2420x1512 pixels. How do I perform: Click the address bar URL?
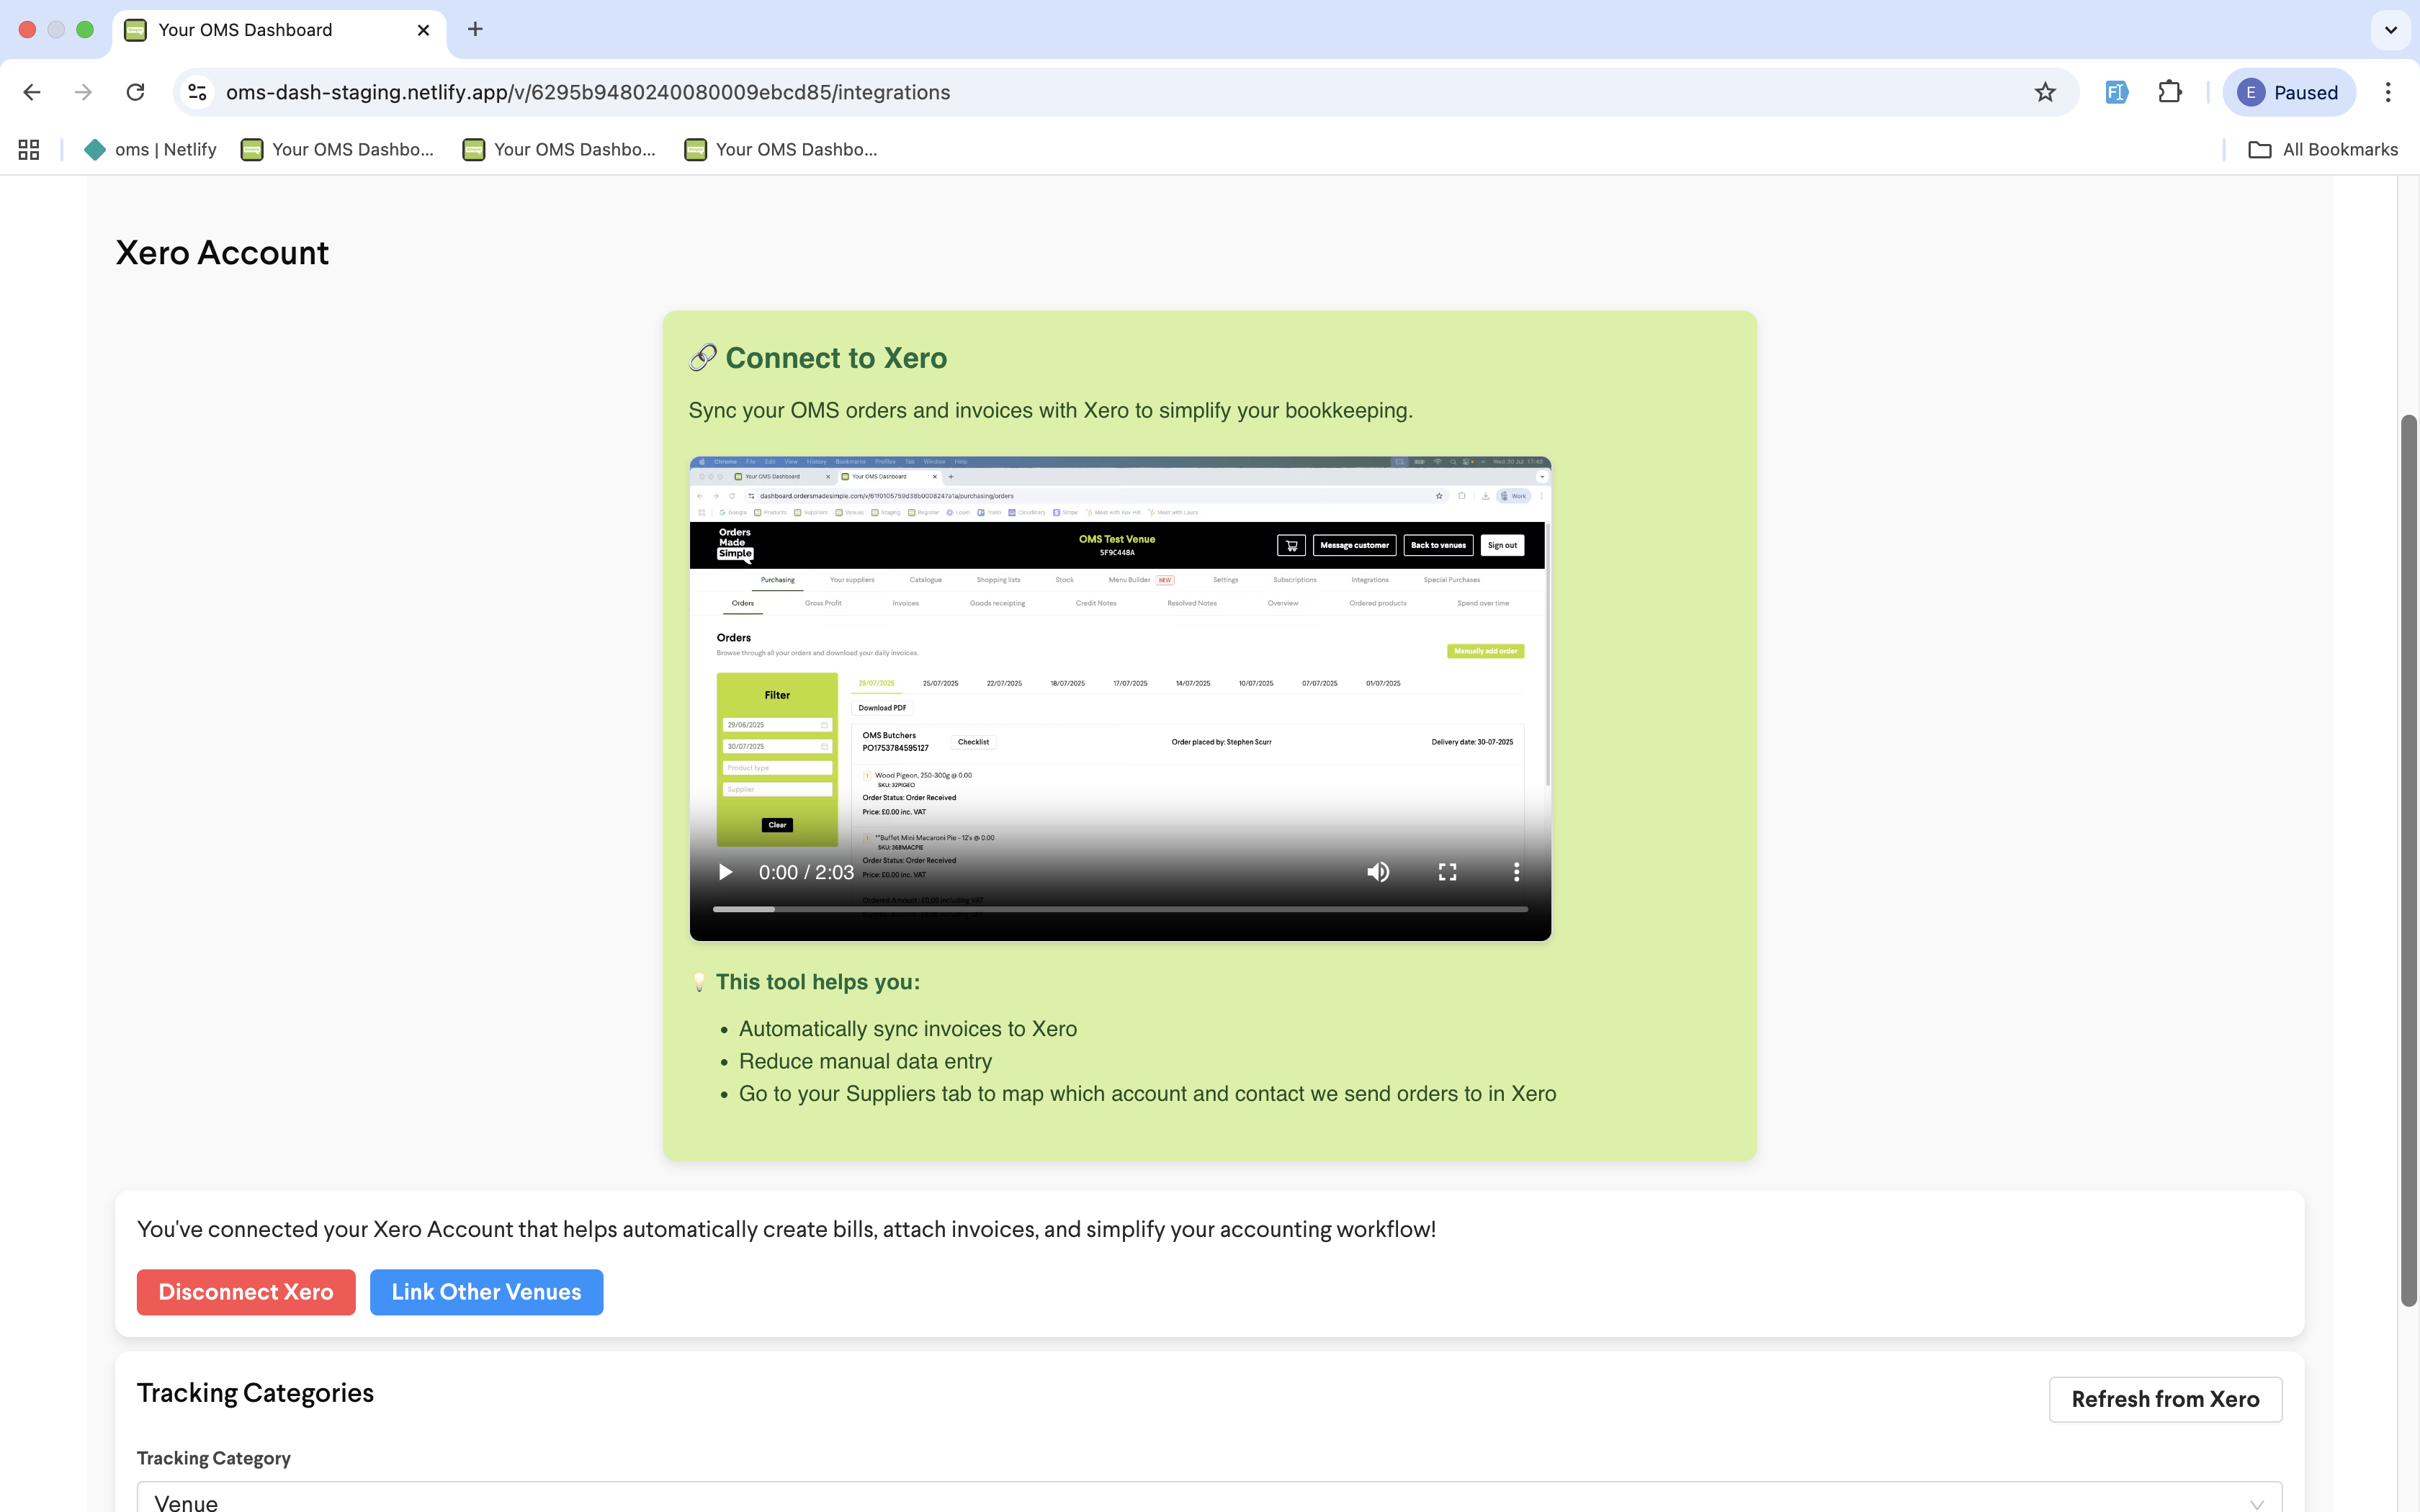click(588, 92)
